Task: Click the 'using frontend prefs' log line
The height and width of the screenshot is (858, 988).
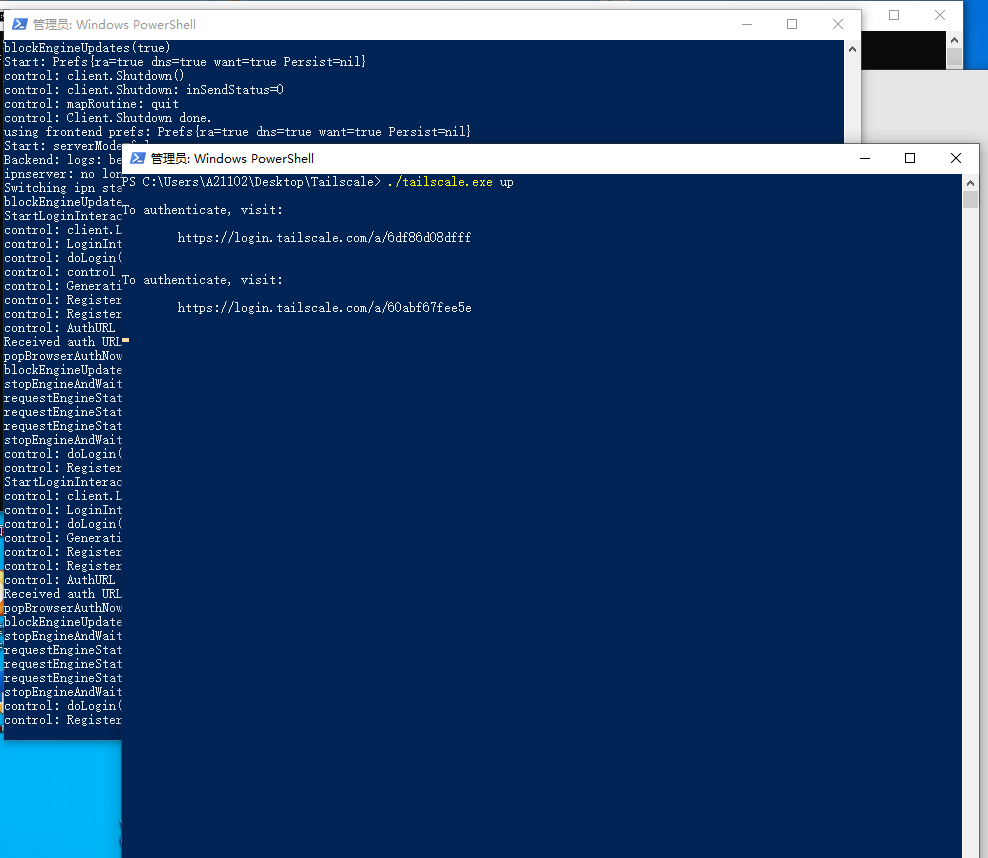Action: click(237, 132)
